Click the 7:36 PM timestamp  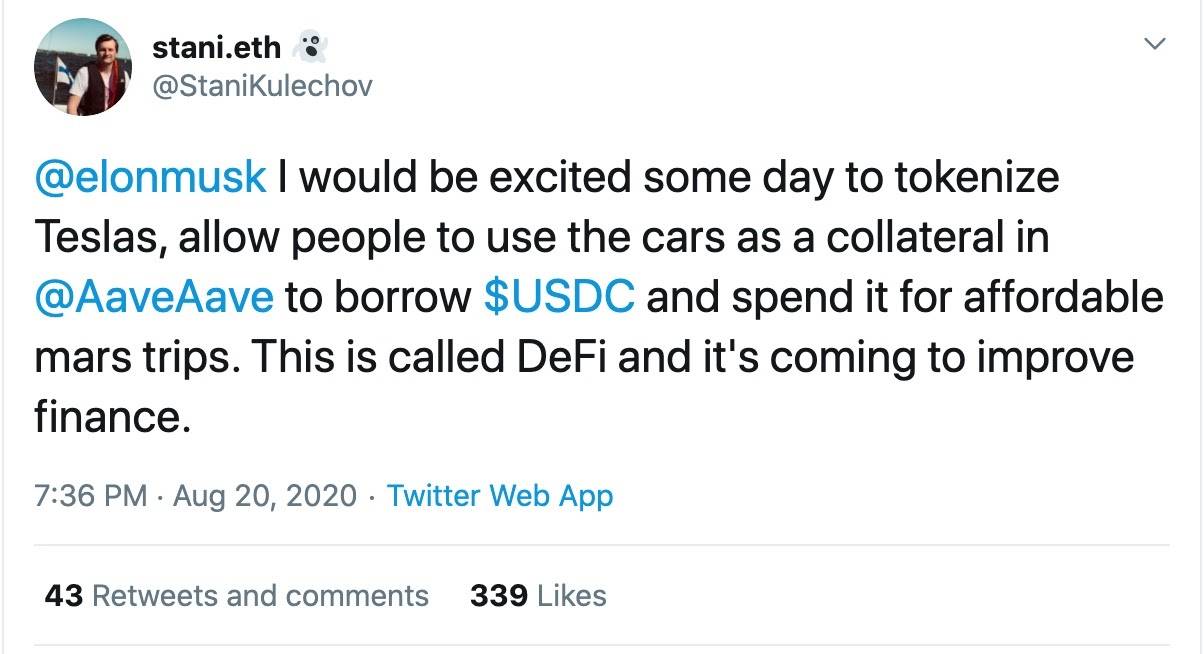(x=91, y=495)
